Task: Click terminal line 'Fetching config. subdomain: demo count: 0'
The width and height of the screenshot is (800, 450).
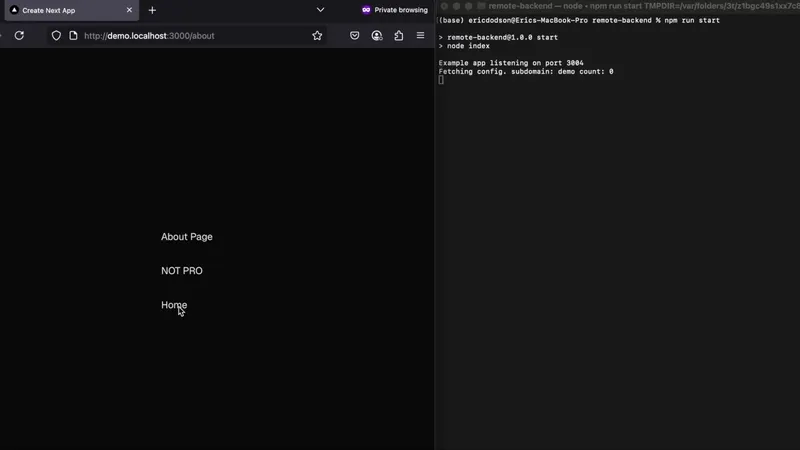Action: click(x=526, y=71)
